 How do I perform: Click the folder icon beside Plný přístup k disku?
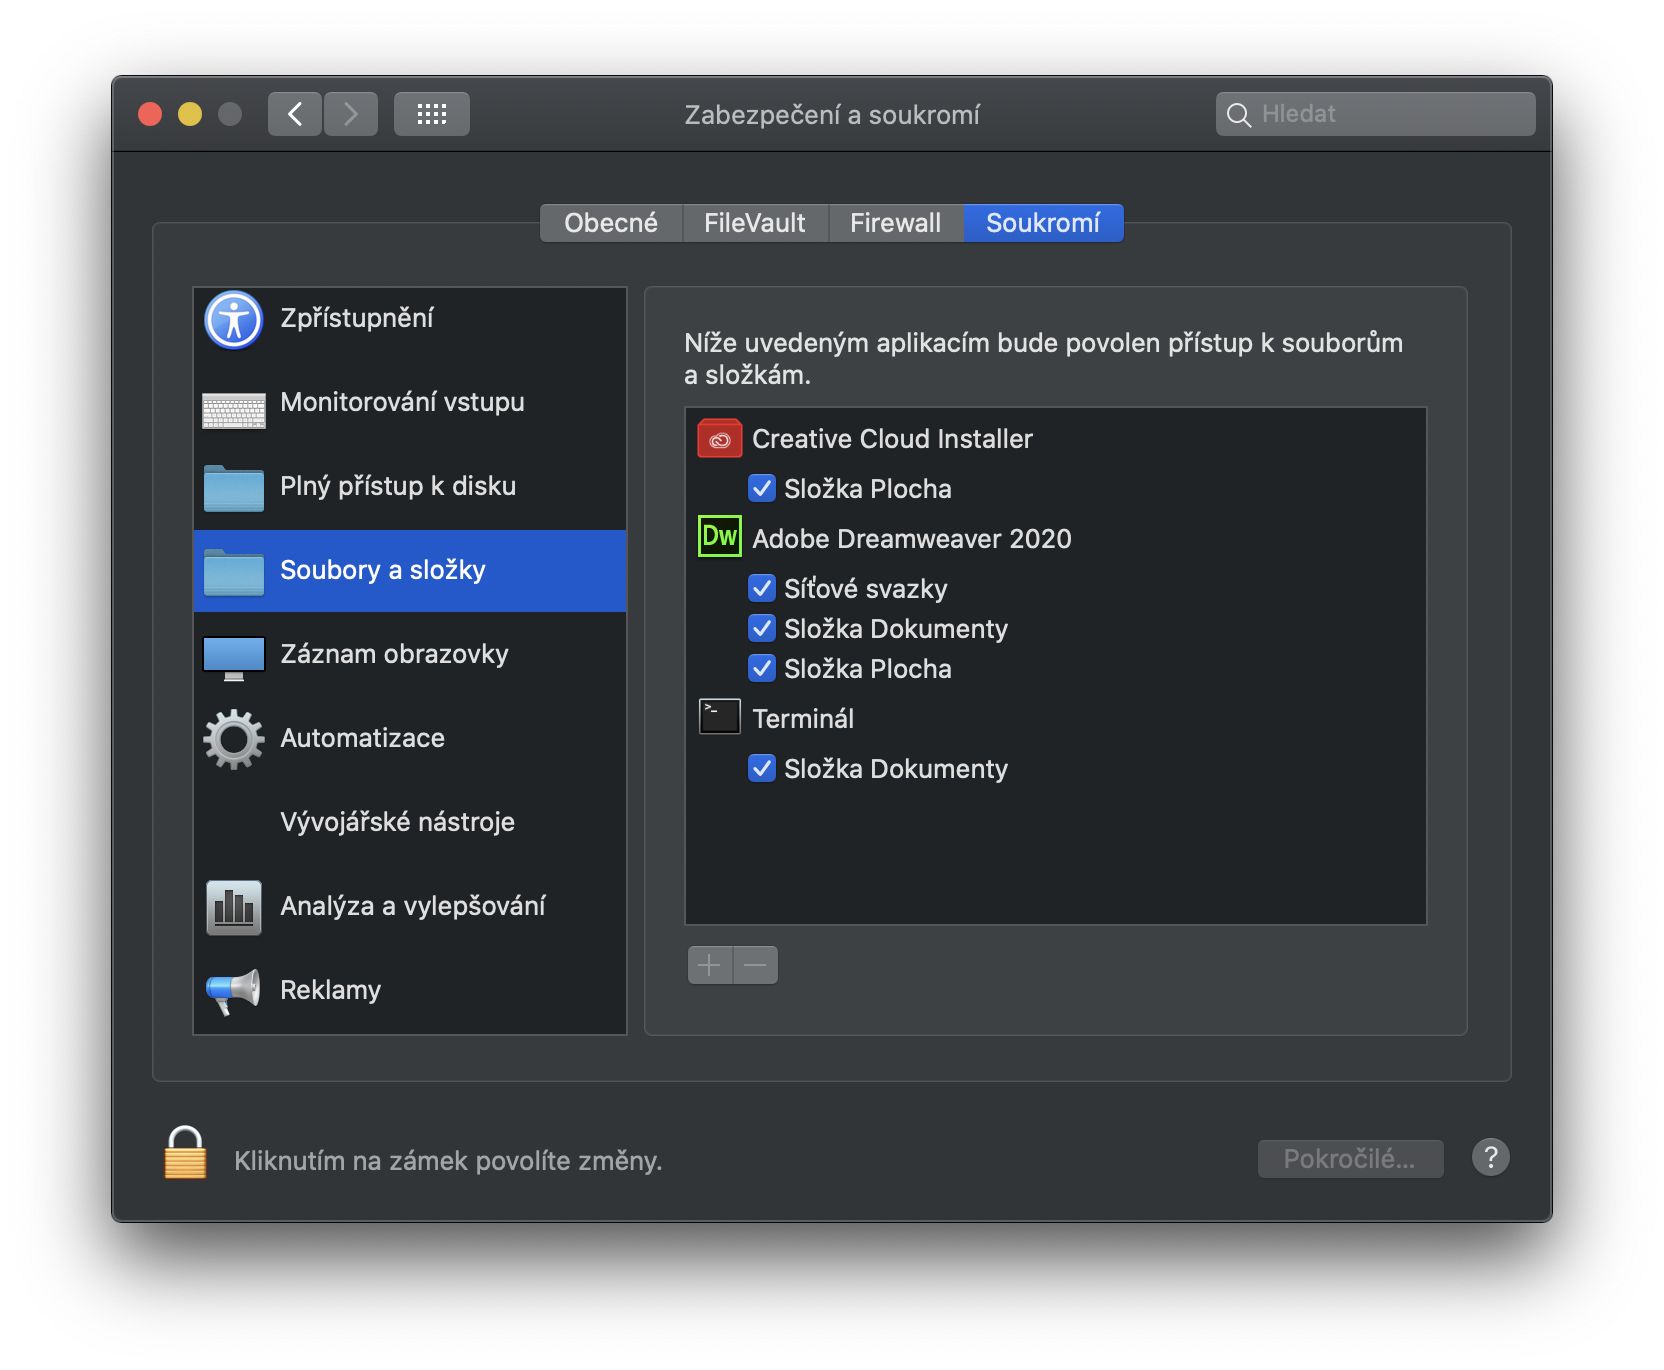(234, 488)
